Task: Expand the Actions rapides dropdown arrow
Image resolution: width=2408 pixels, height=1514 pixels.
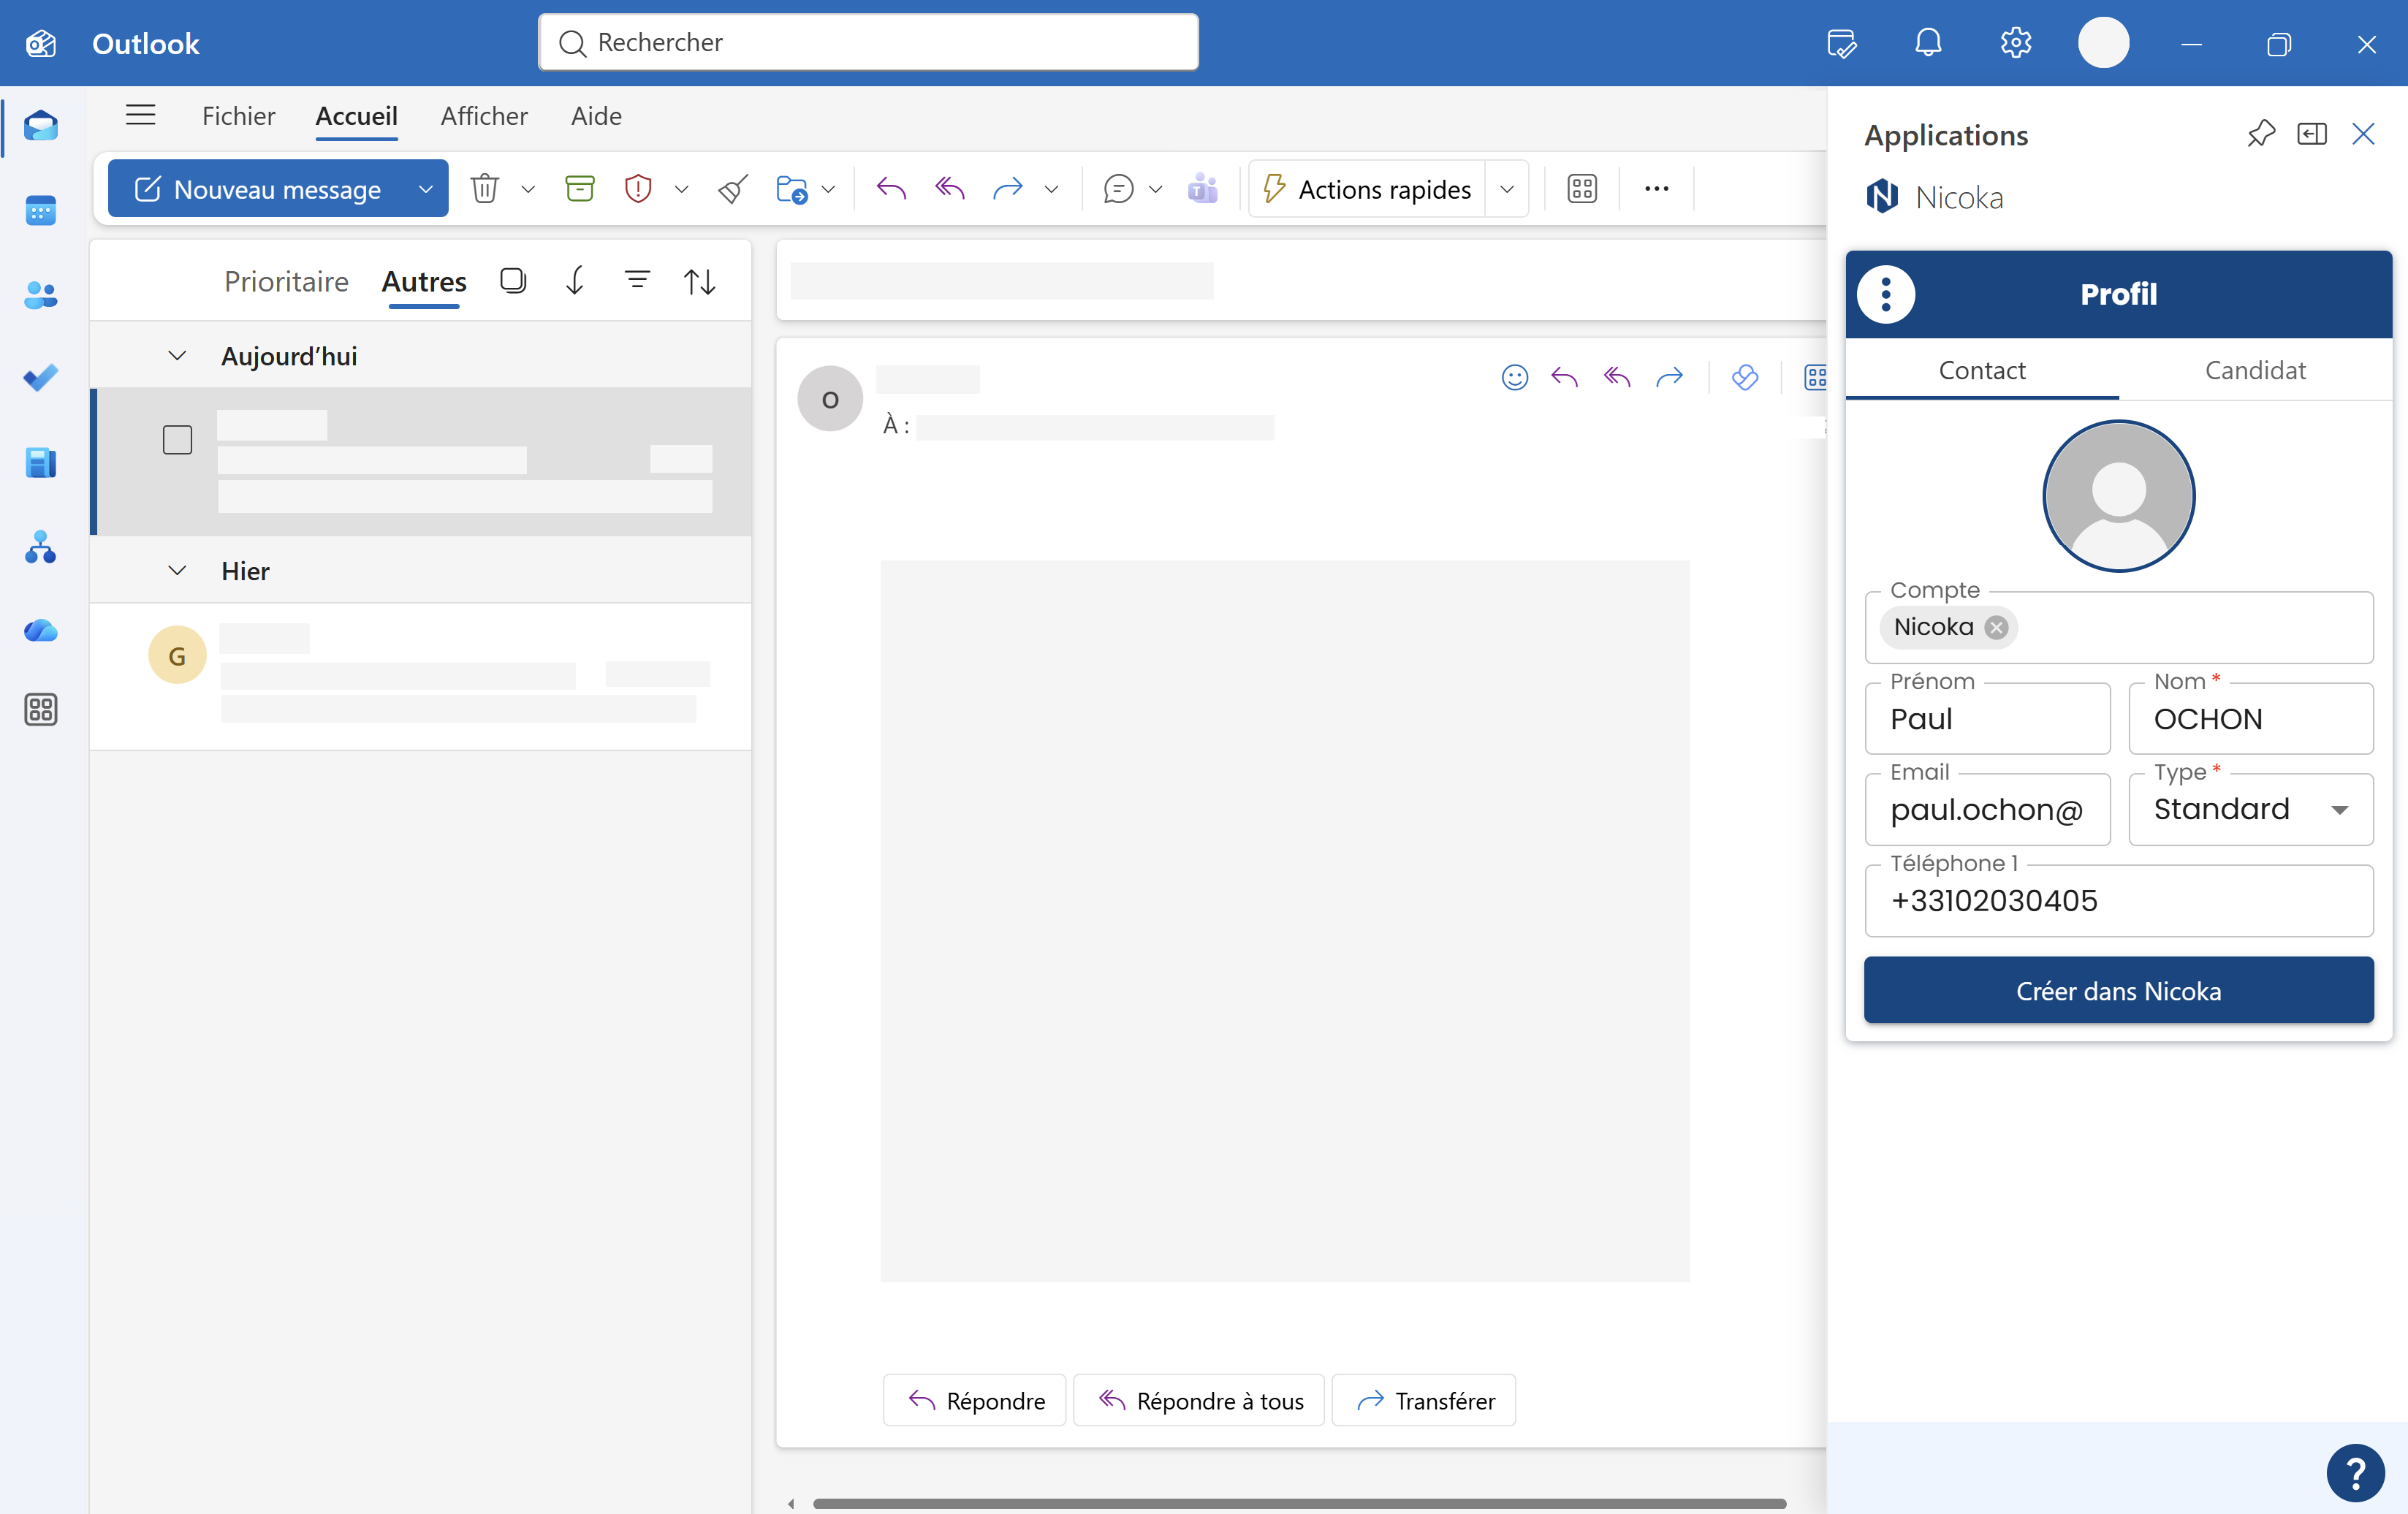Action: tap(1507, 189)
